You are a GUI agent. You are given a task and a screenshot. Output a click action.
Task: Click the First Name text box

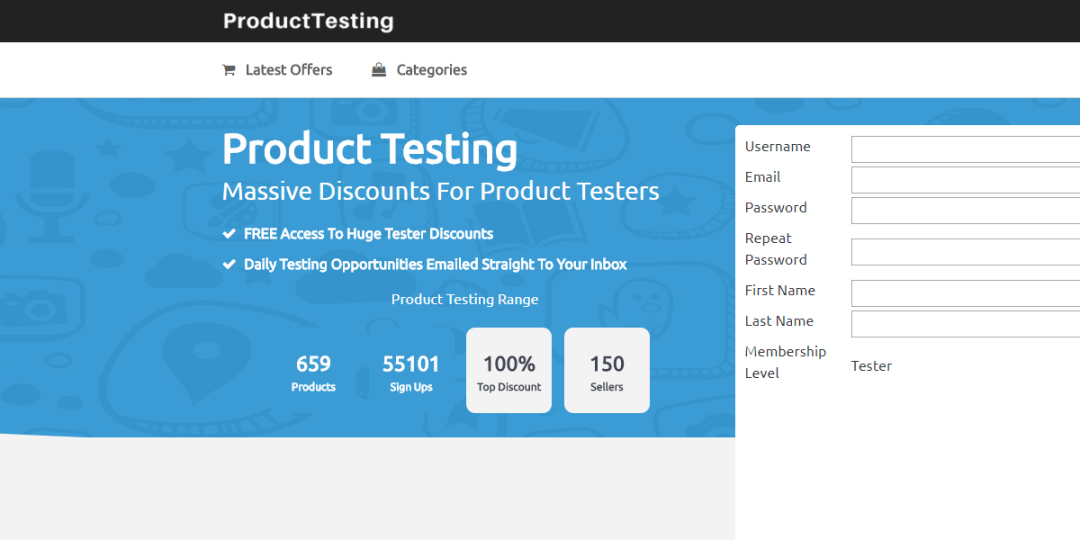(965, 293)
